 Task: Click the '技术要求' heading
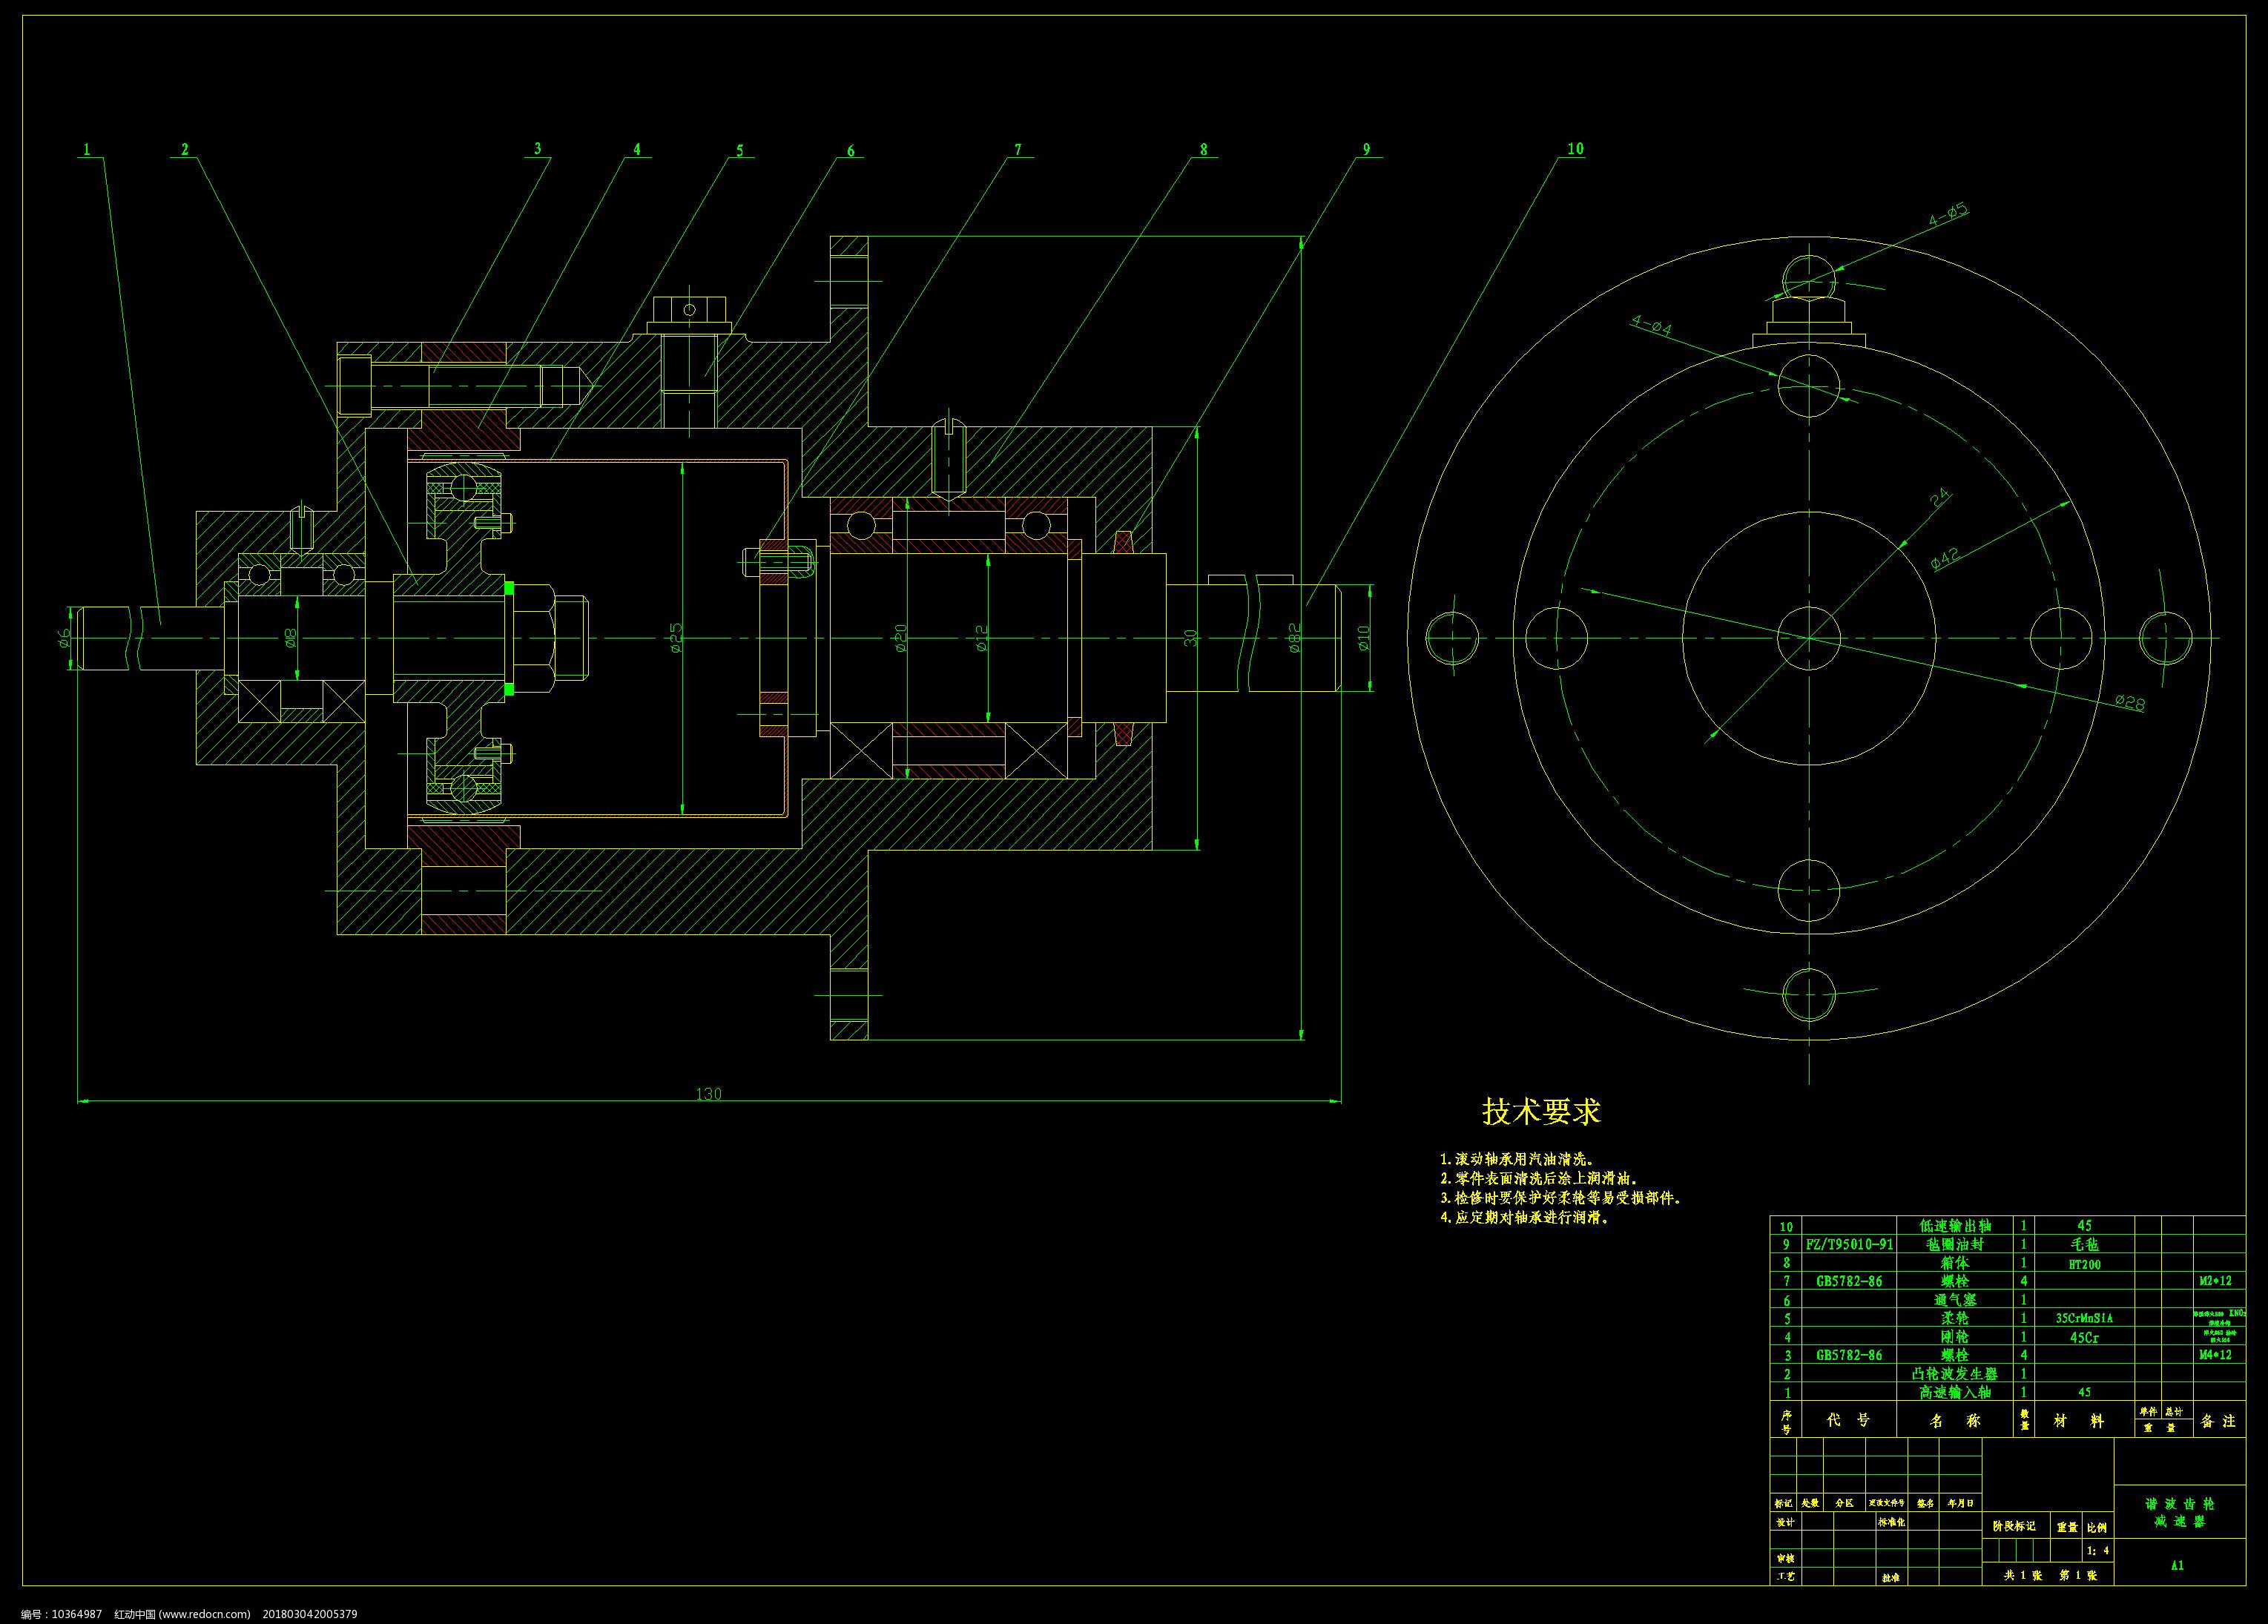click(1541, 1111)
